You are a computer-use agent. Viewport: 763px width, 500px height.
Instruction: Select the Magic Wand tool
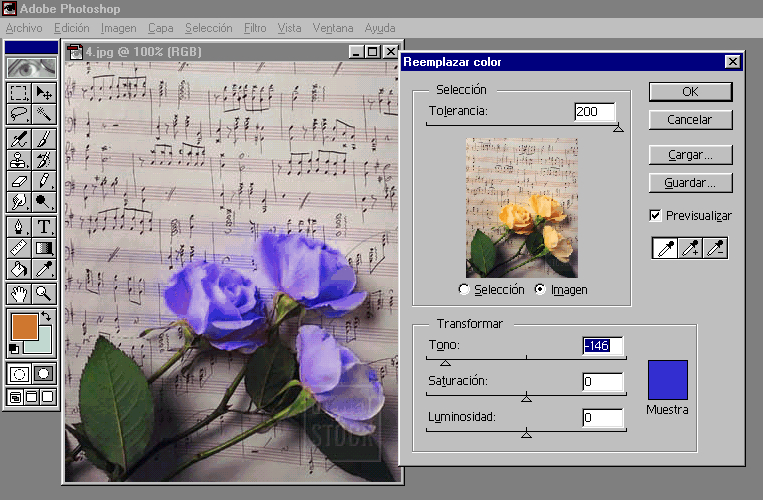pyautogui.click(x=44, y=114)
